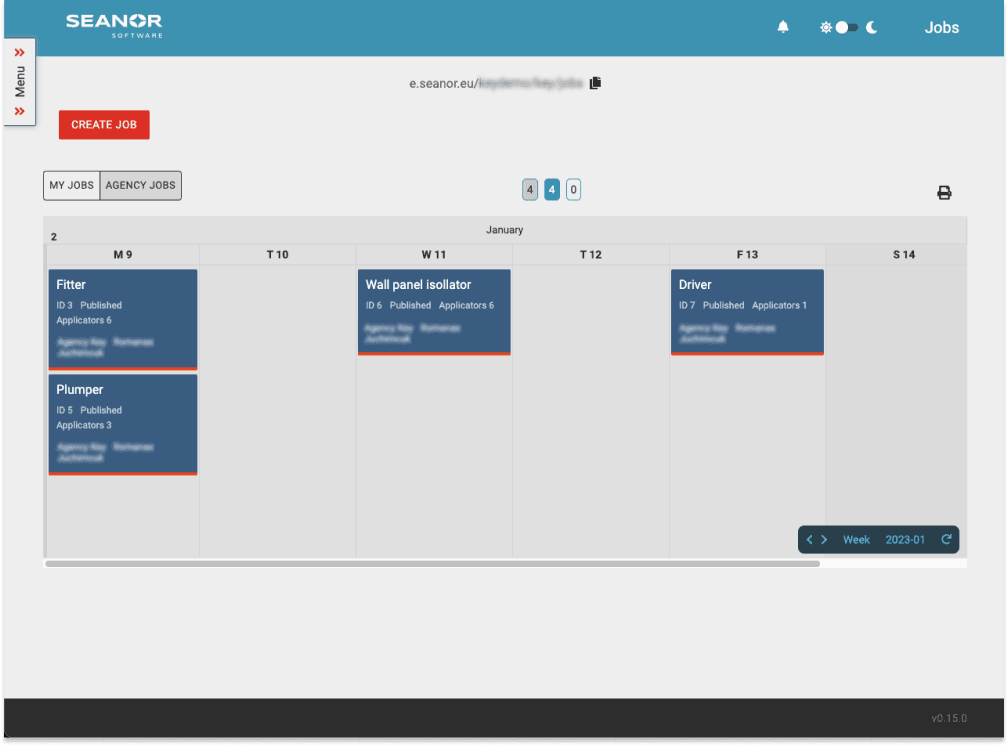Toggle the white '0' job count filter
This screenshot has width=1008, height=746.
click(573, 189)
